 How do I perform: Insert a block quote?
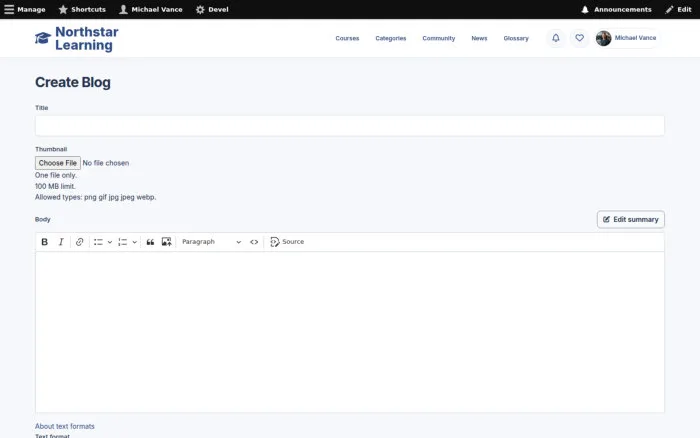[150, 242]
